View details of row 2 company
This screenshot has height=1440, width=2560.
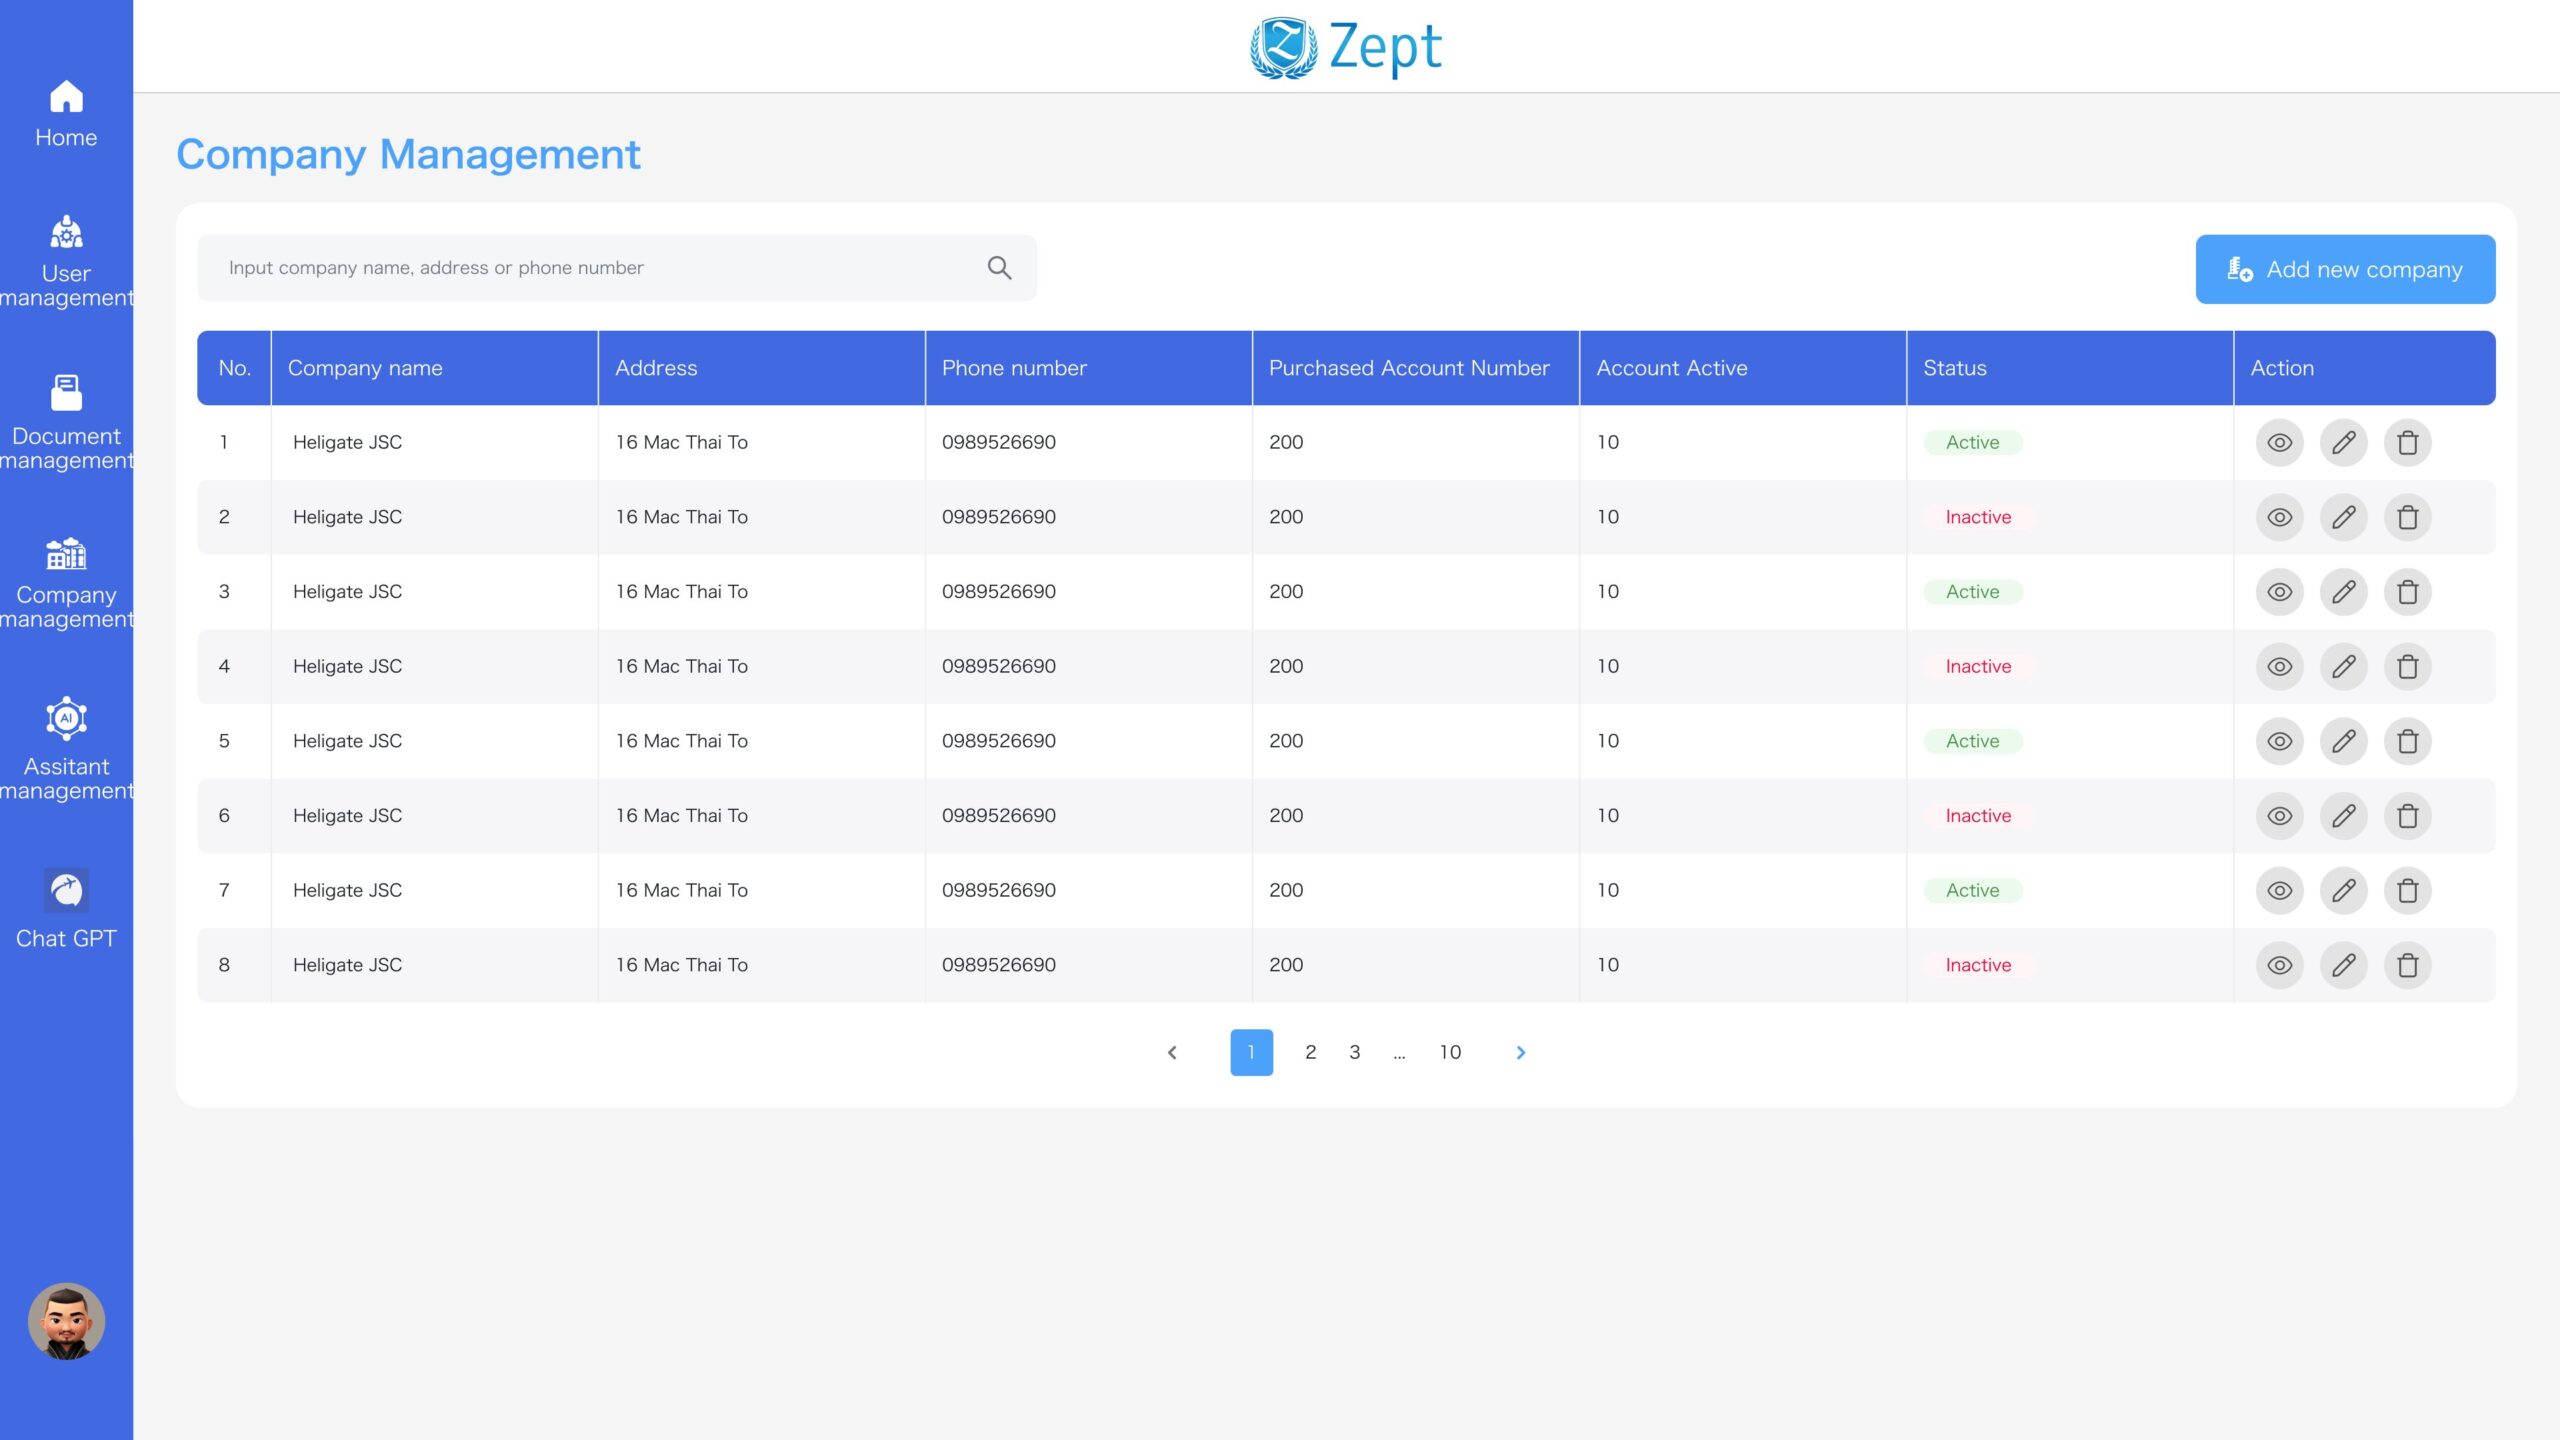coord(2279,517)
